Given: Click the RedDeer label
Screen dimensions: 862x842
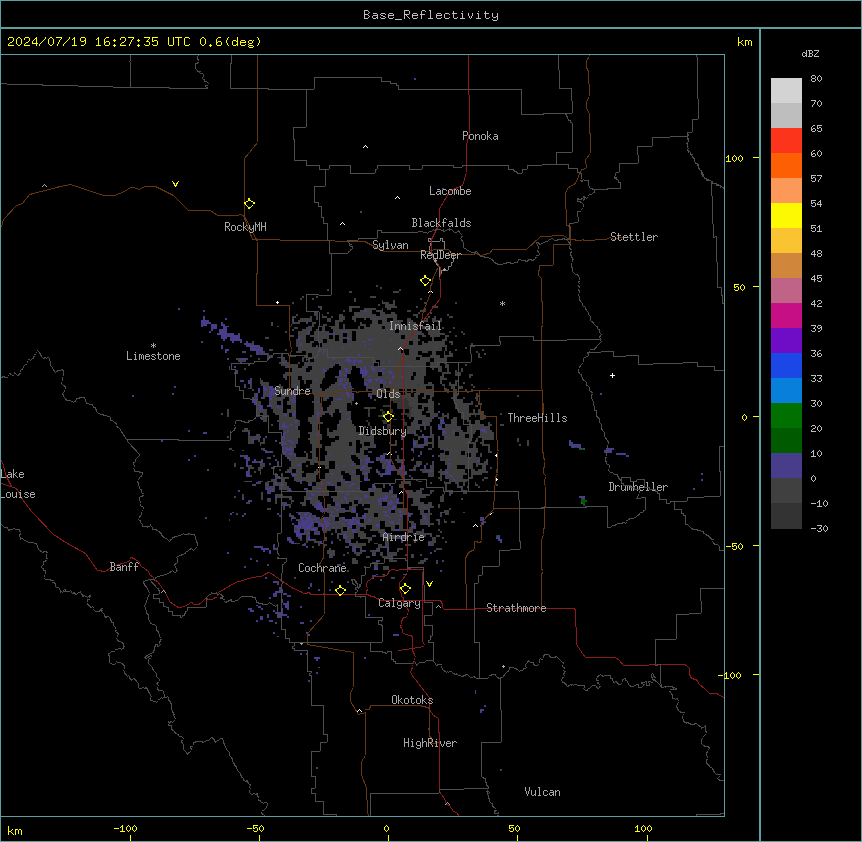Looking at the screenshot, I should [440, 255].
